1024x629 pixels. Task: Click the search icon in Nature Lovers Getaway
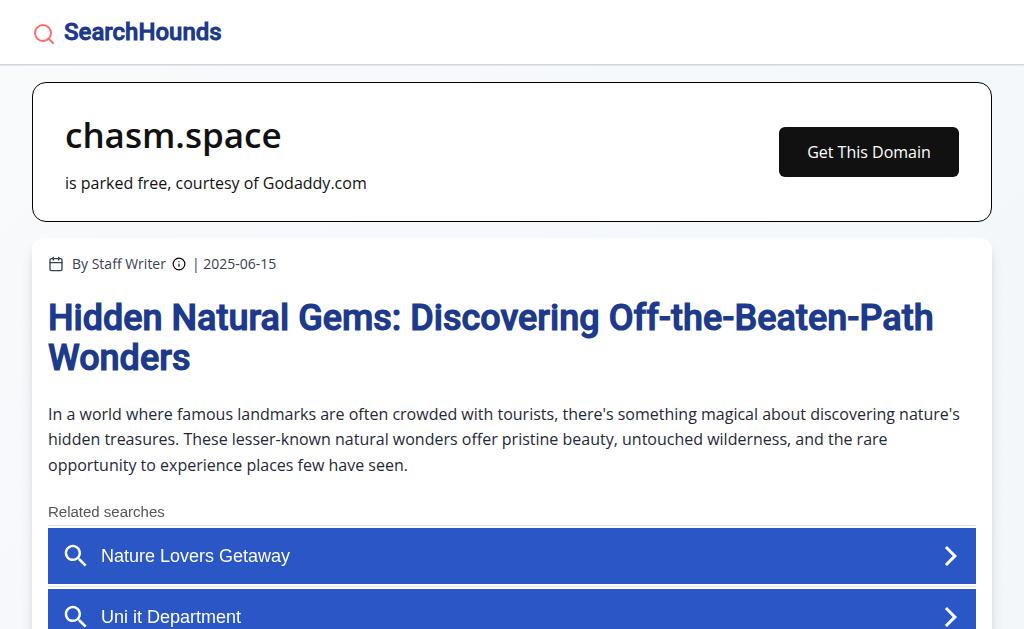pyautogui.click(x=75, y=556)
